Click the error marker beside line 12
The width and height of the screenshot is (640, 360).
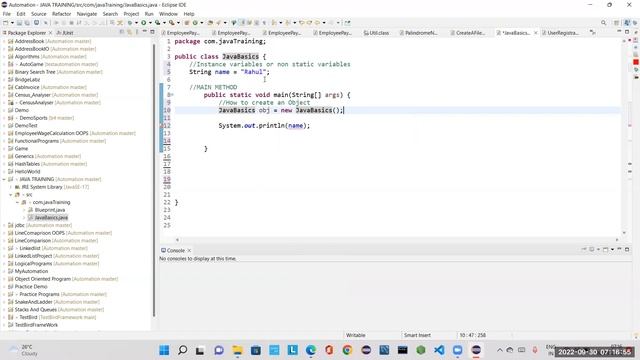(162, 126)
